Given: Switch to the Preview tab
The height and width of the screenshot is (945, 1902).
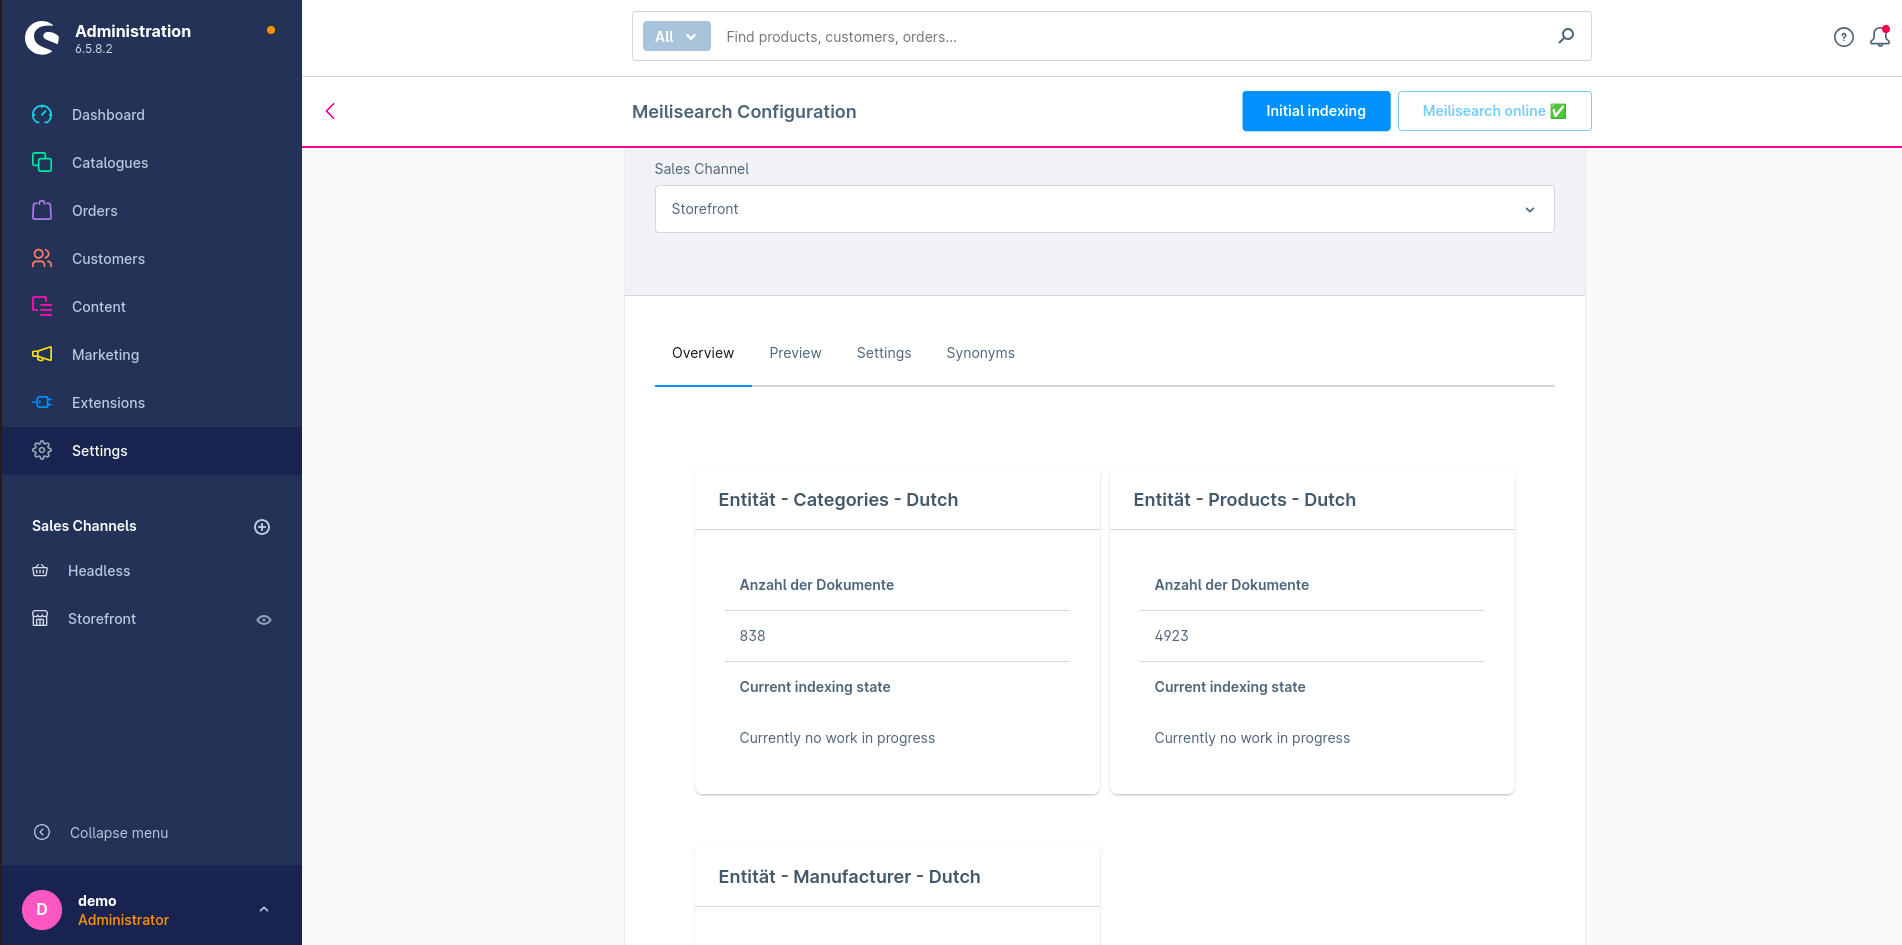Looking at the screenshot, I should tap(795, 353).
